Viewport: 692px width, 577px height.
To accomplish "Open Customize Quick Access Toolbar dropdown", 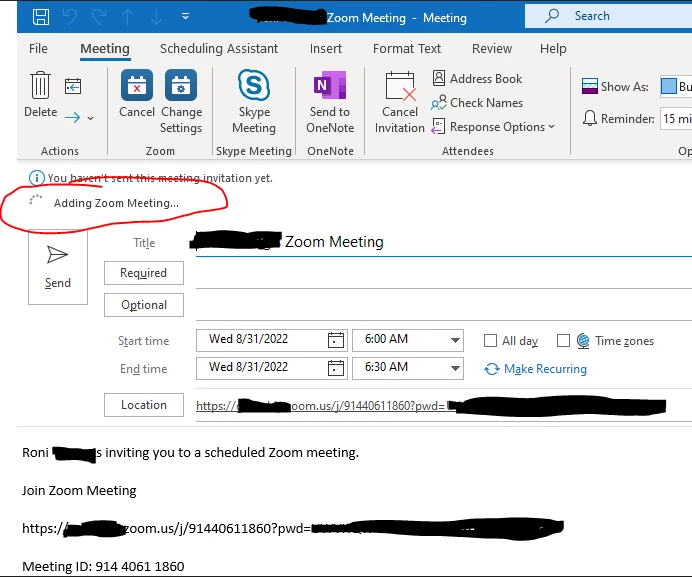I will pos(185,16).
